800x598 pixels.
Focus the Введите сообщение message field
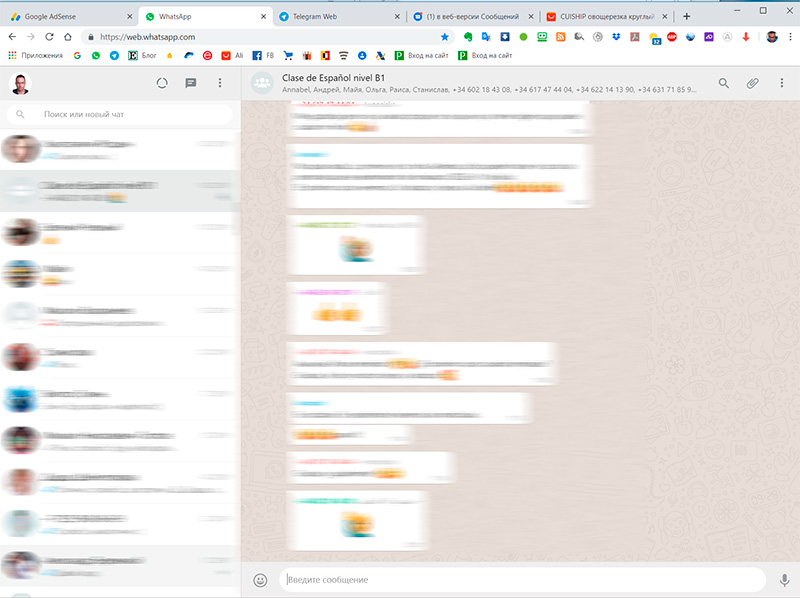click(x=520, y=579)
